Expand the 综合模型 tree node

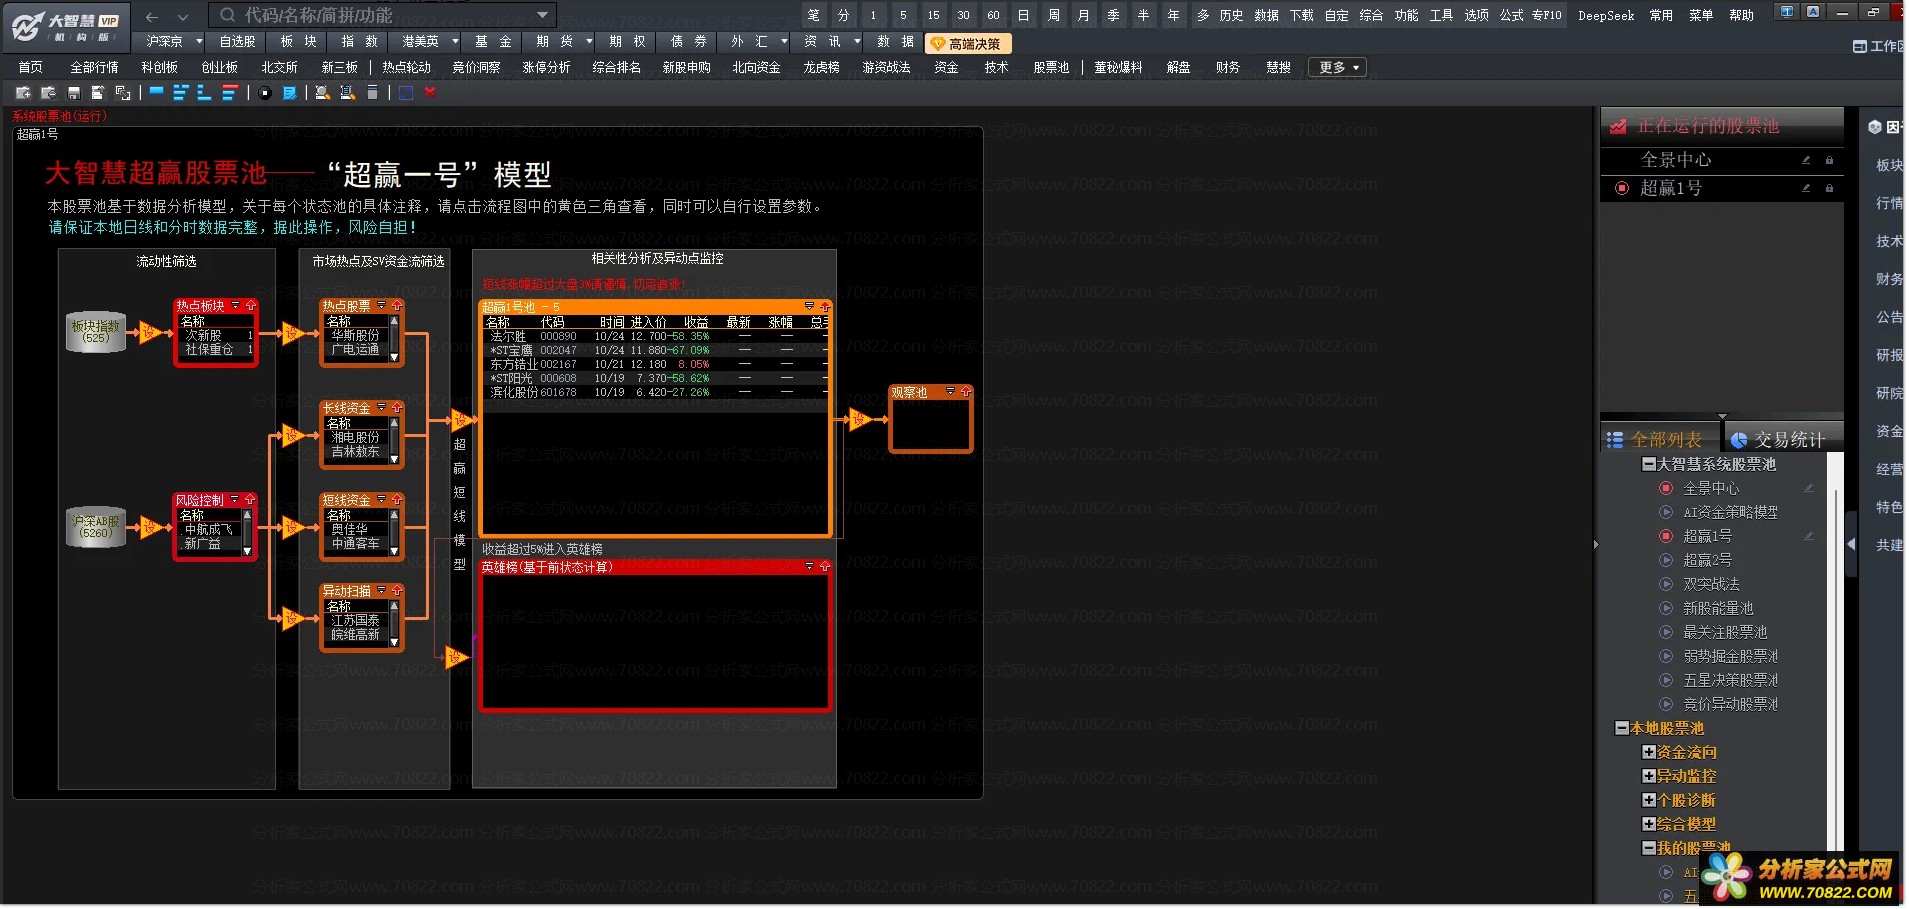coord(1649,824)
